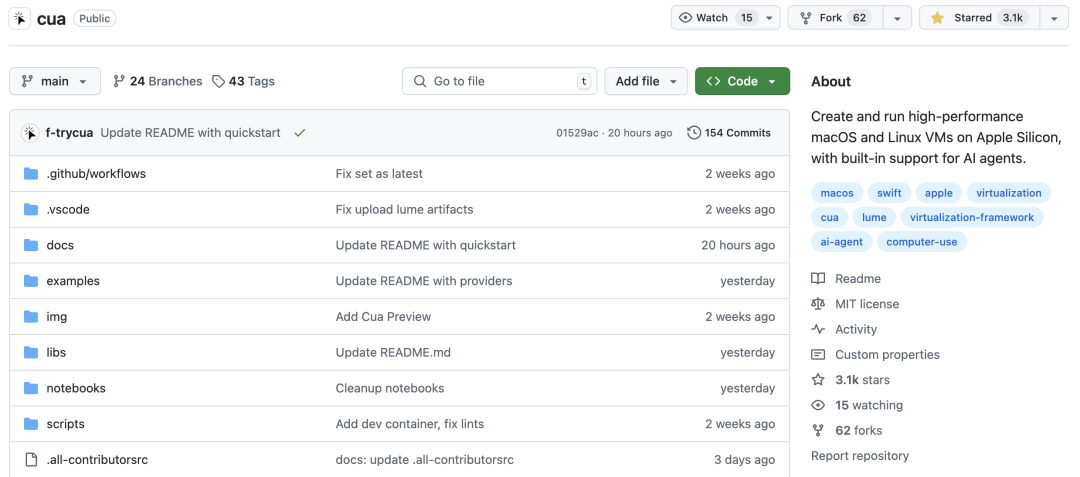Click the docs folder icon
The image size is (1080, 477).
[30, 245]
